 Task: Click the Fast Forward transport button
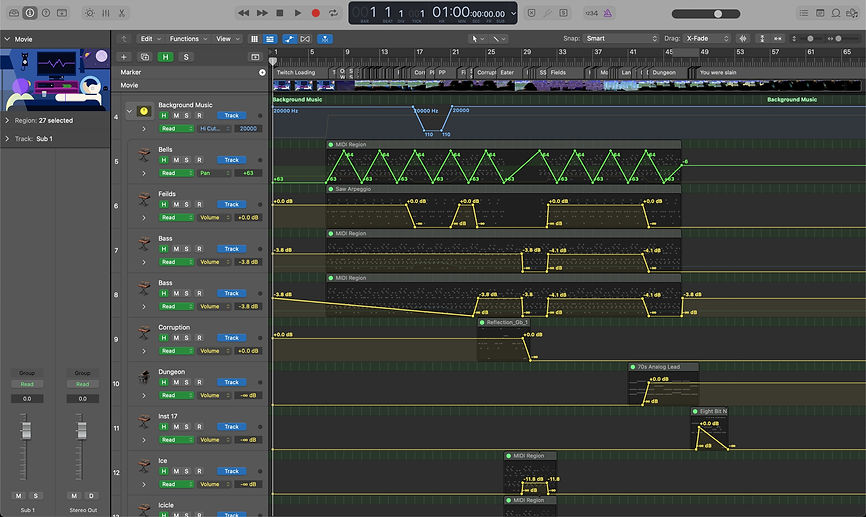click(262, 13)
